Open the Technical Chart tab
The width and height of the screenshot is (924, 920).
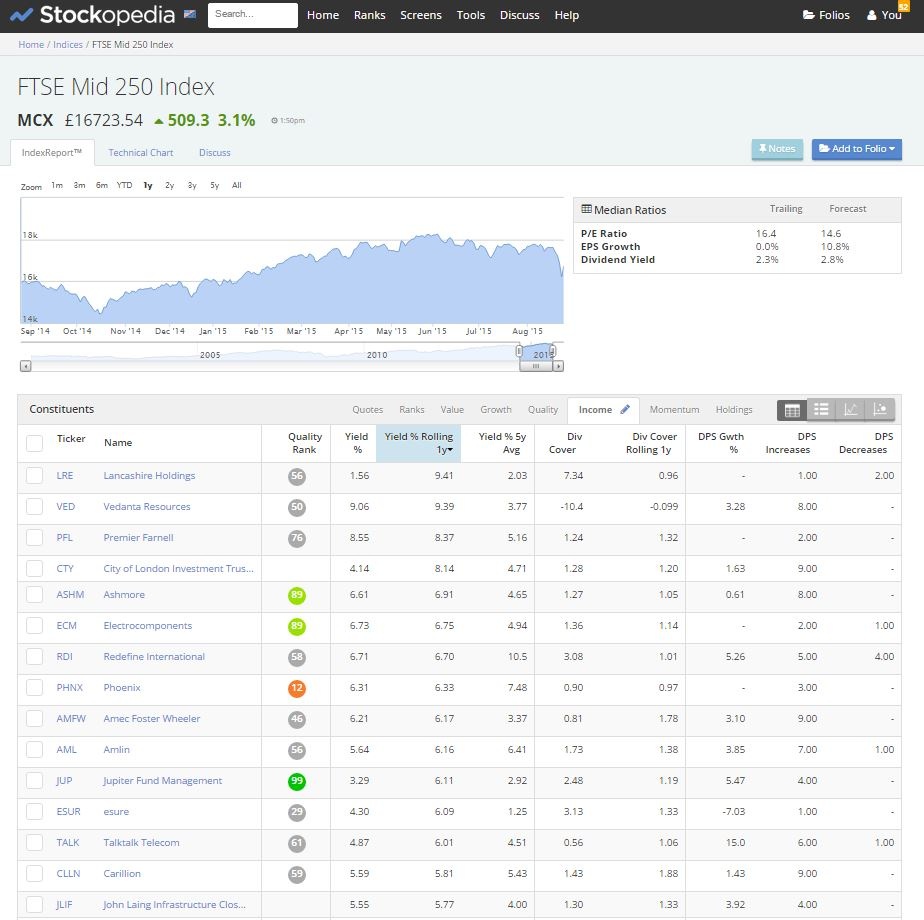coord(141,153)
